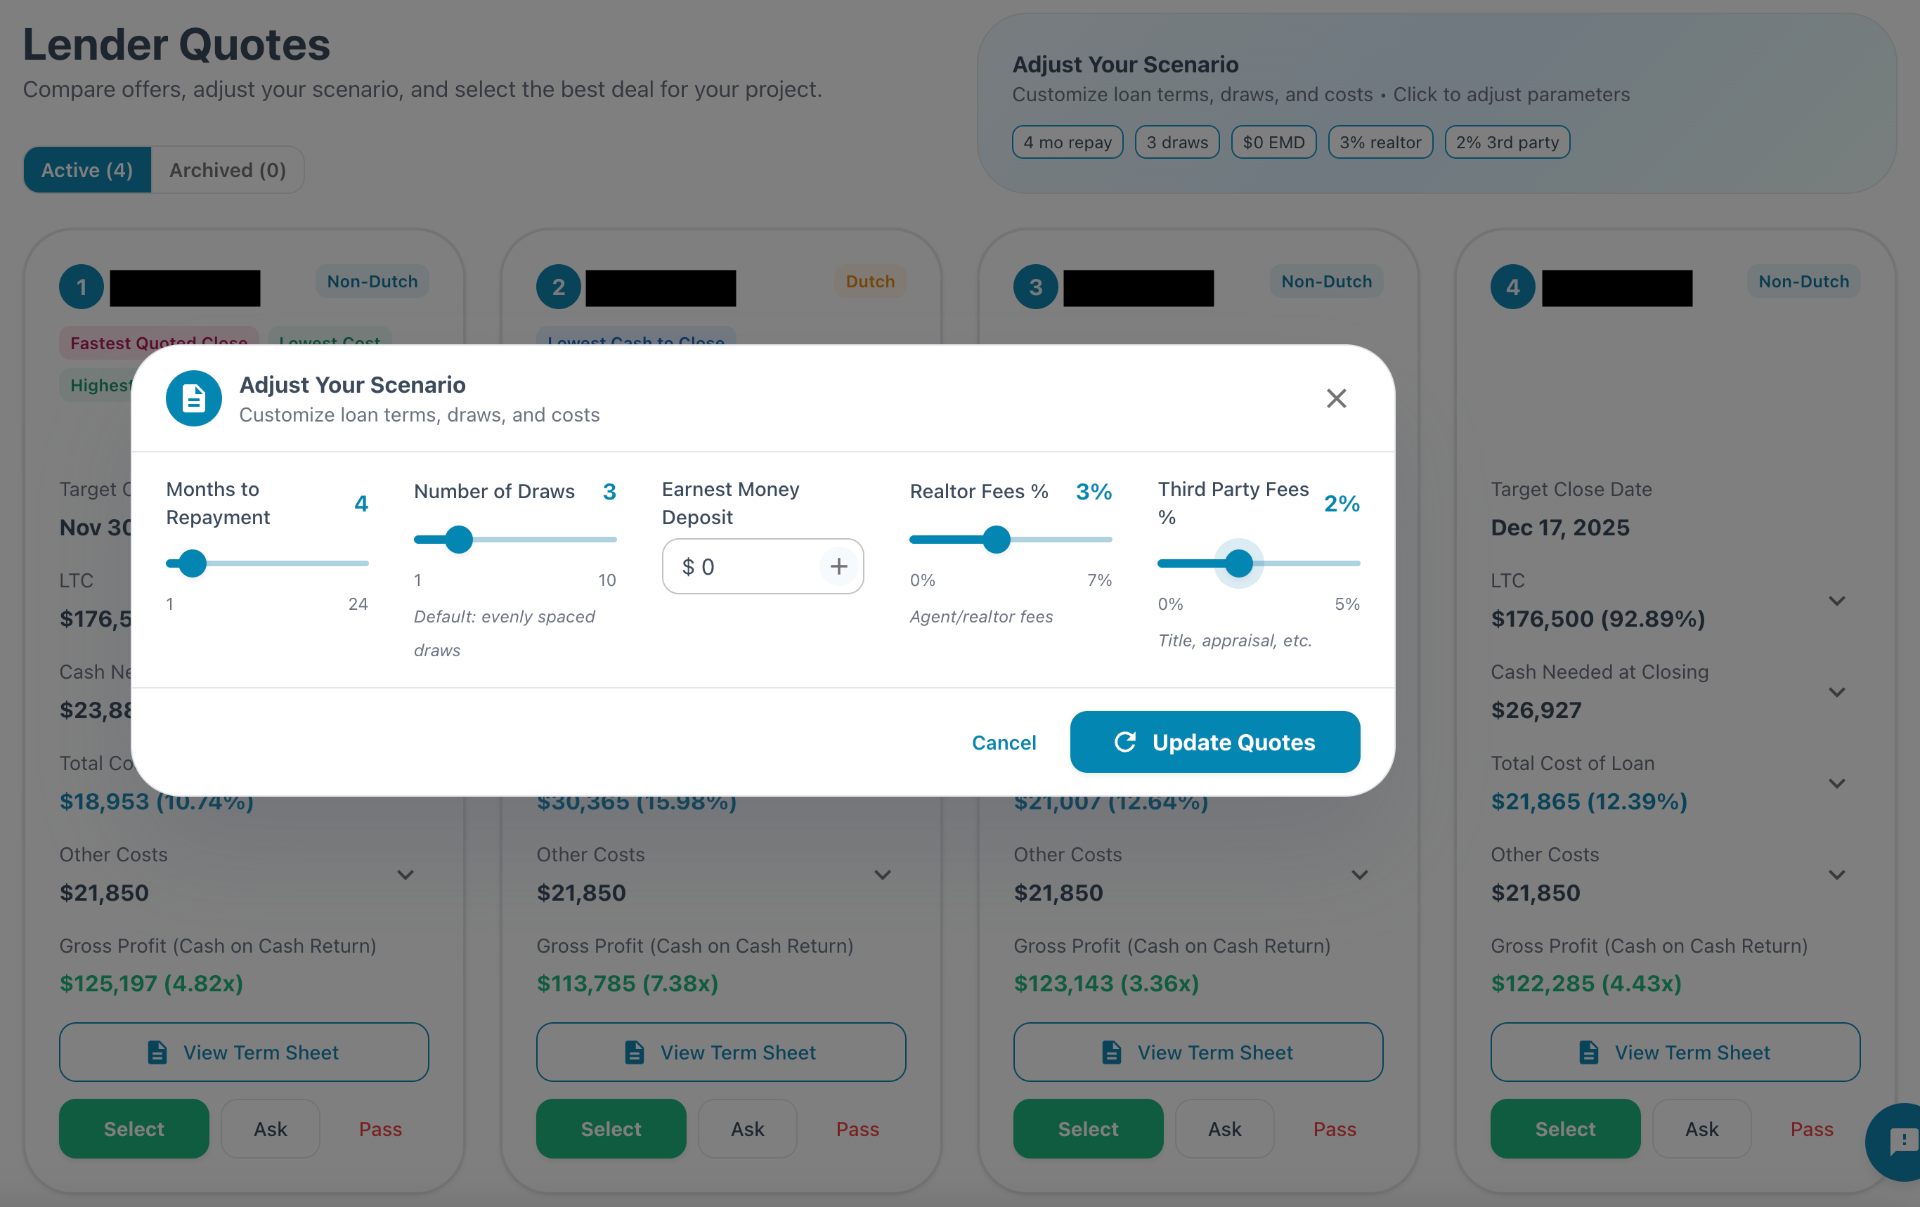Expand the Other Costs section on lender 4's card
1920x1207 pixels.
(x=1838, y=874)
